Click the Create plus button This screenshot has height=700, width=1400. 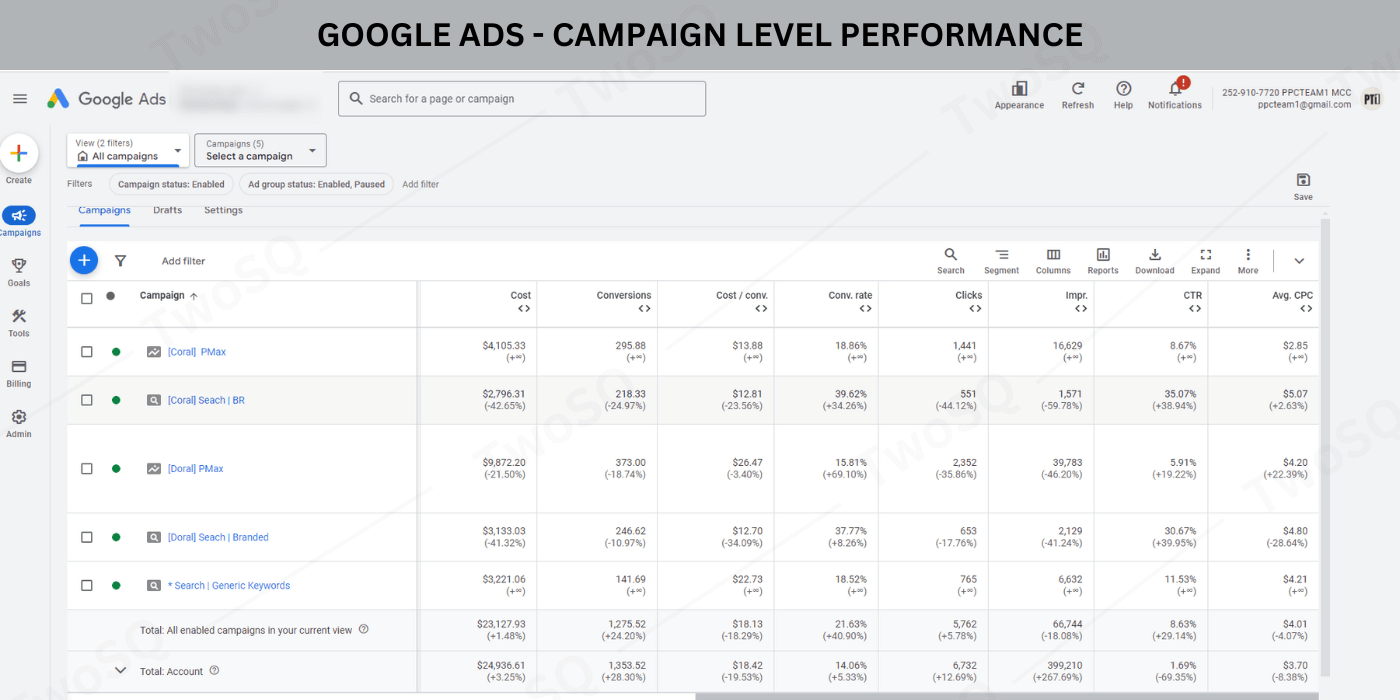coord(19,154)
